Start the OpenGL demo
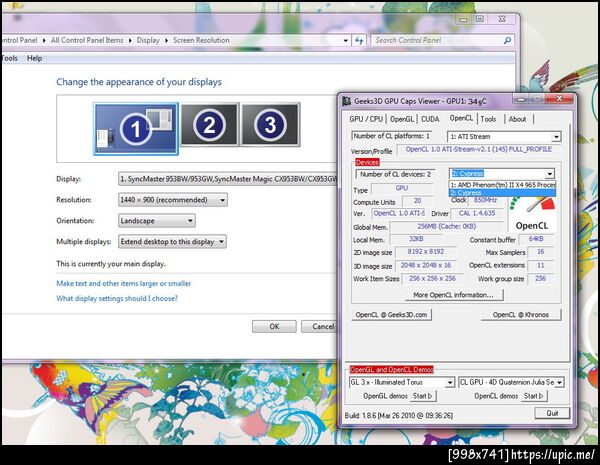The width and height of the screenshot is (600, 465). coord(422,396)
